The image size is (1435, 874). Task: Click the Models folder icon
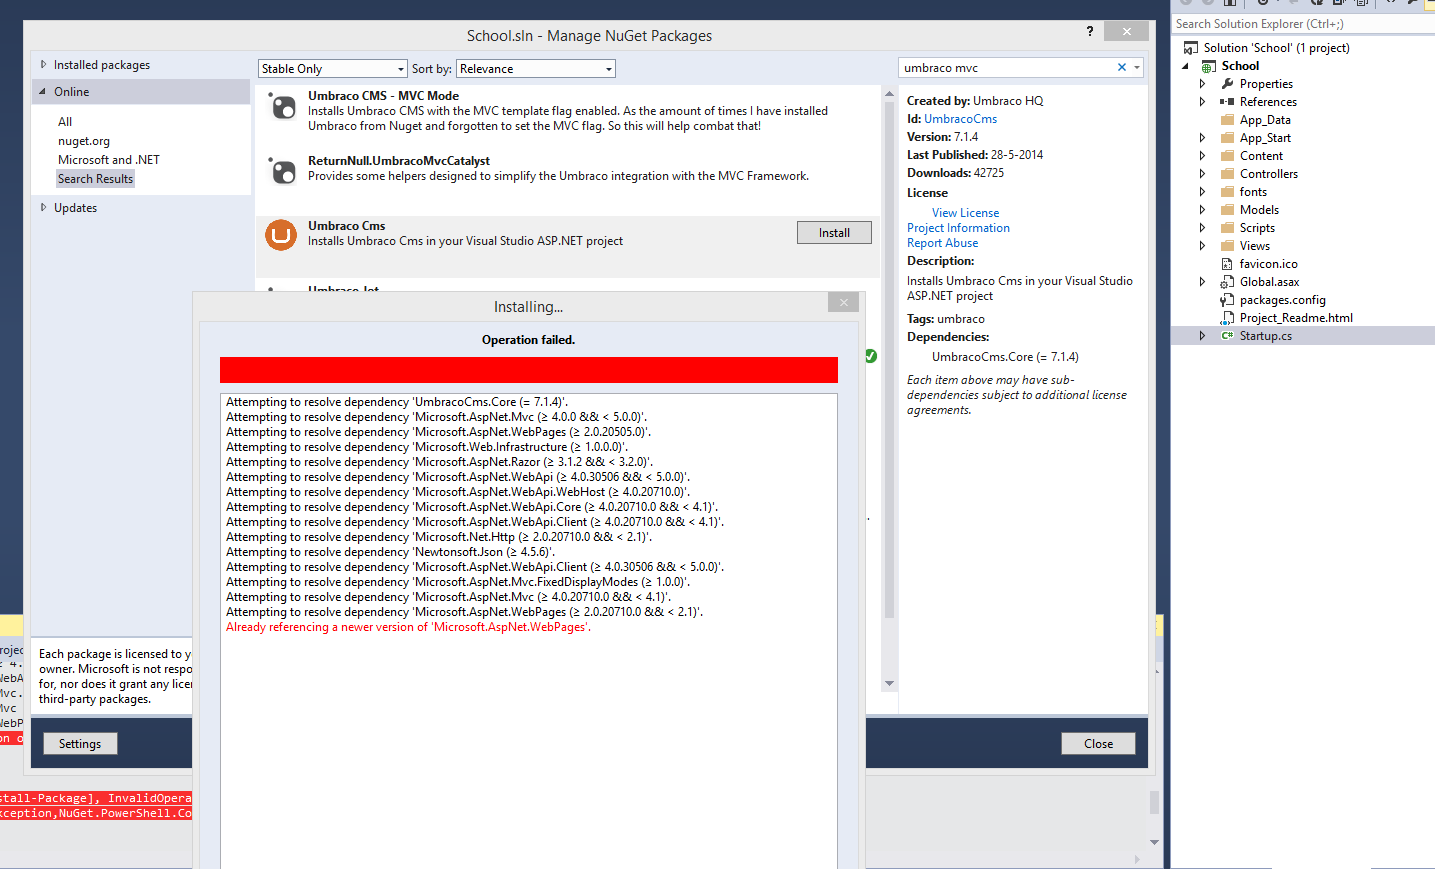click(1227, 210)
